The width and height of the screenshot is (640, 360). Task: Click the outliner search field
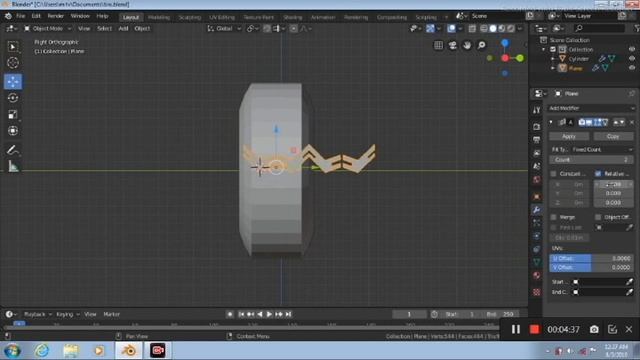[599, 28]
